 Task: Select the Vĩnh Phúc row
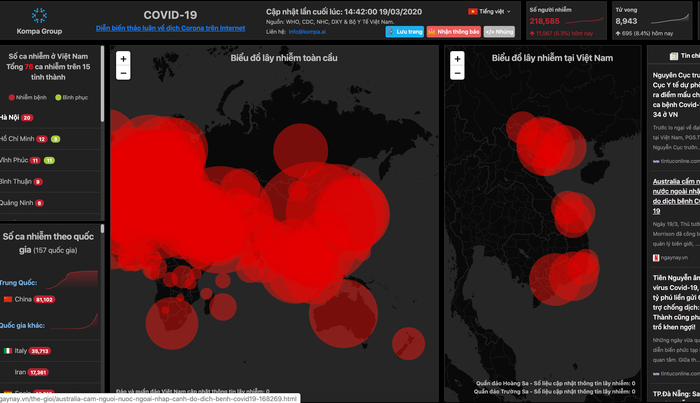[x=50, y=160]
